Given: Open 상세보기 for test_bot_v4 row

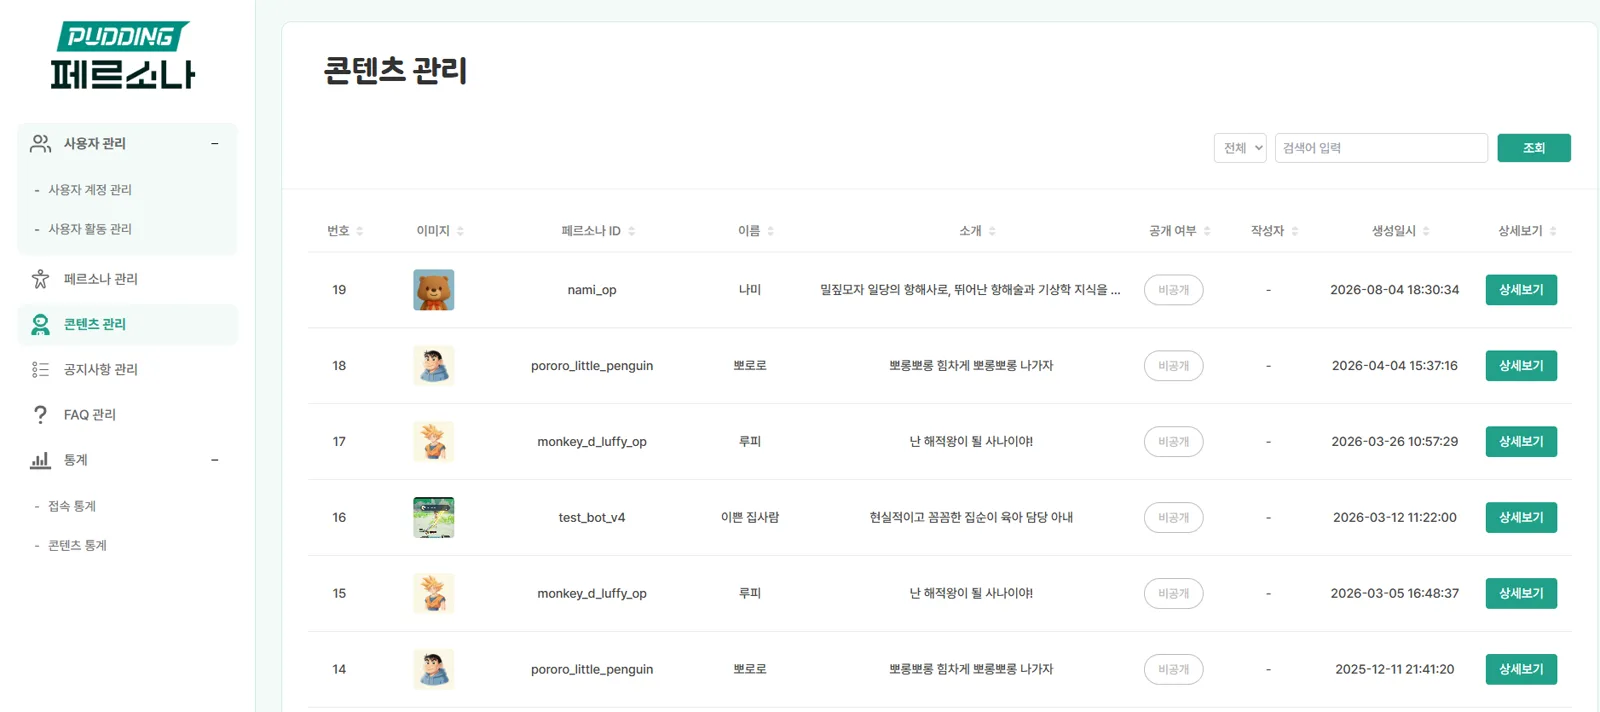Looking at the screenshot, I should [x=1521, y=518].
